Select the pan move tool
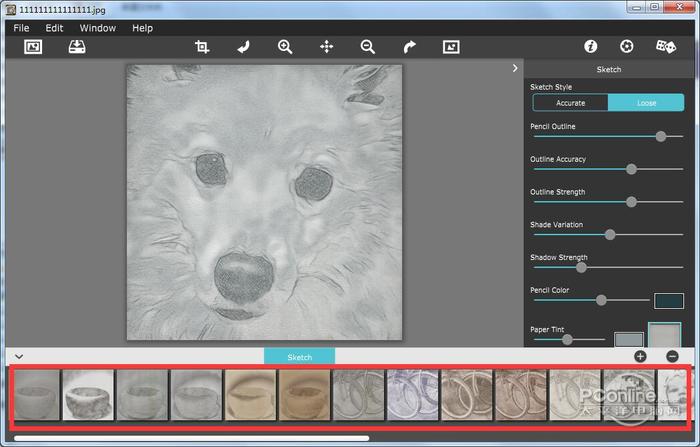 326,47
